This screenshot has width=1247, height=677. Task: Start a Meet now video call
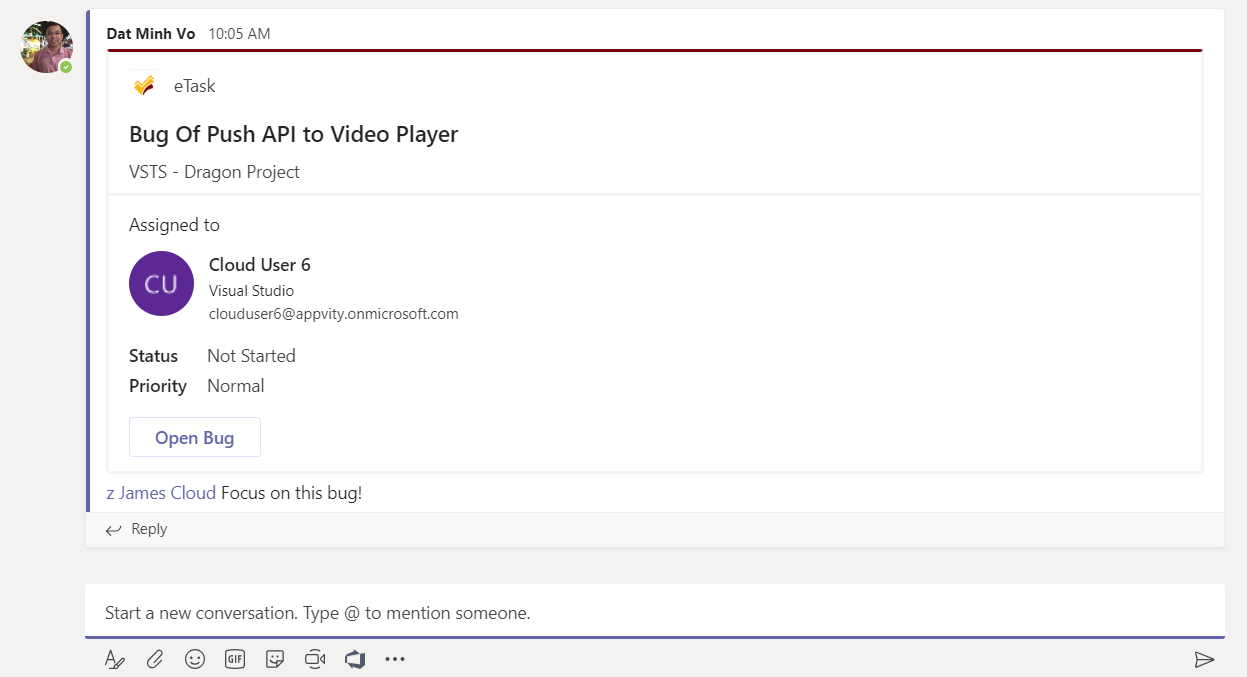pos(315,659)
